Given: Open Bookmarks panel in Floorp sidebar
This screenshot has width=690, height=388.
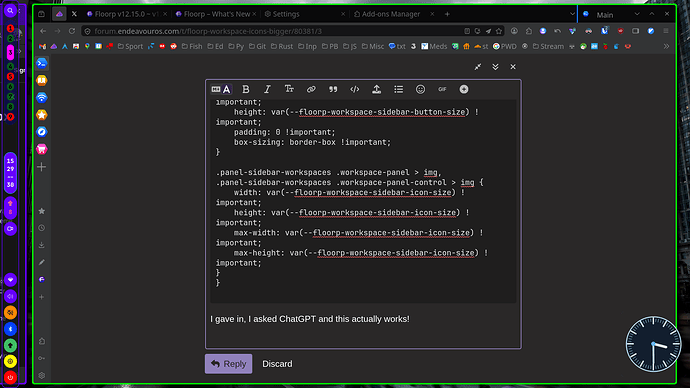Looking at the screenshot, I should point(42,211).
